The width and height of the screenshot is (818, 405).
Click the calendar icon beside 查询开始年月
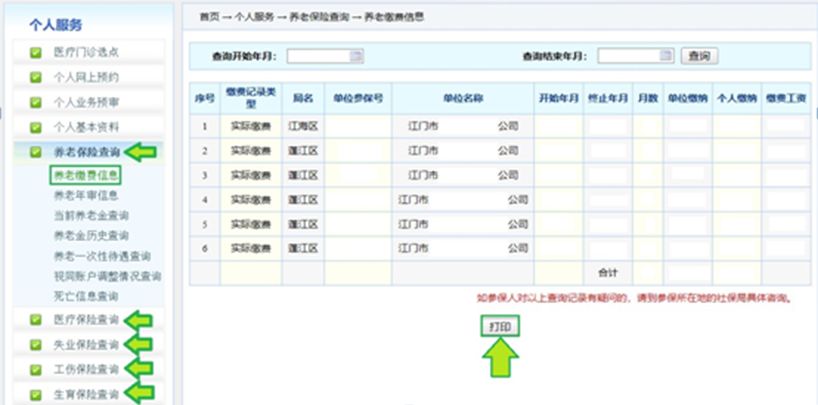pyautogui.click(x=357, y=56)
